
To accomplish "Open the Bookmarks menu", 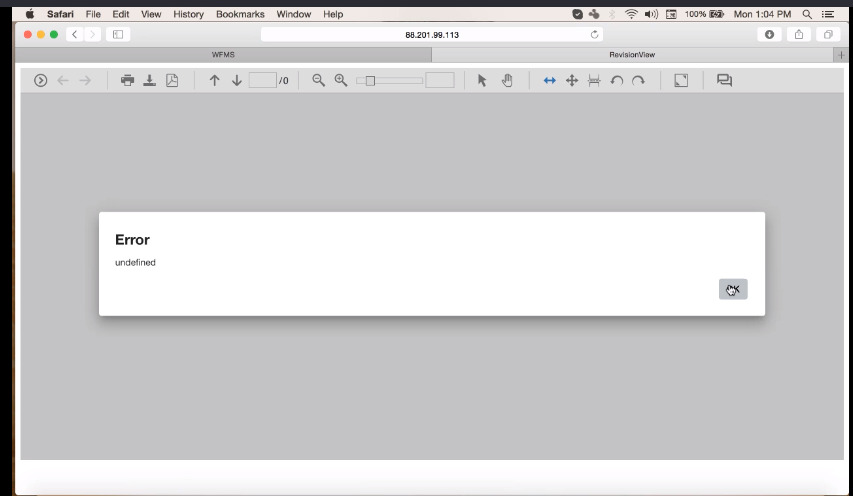I will pos(240,14).
